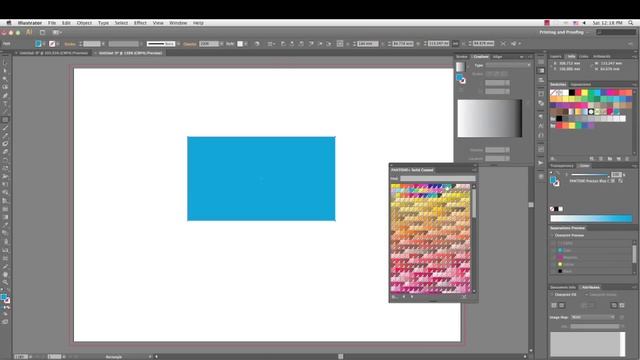Screen dimensions: 640x360
Task: Toggle the Overprint Stroke checkbox
Action: click(x=586, y=295)
